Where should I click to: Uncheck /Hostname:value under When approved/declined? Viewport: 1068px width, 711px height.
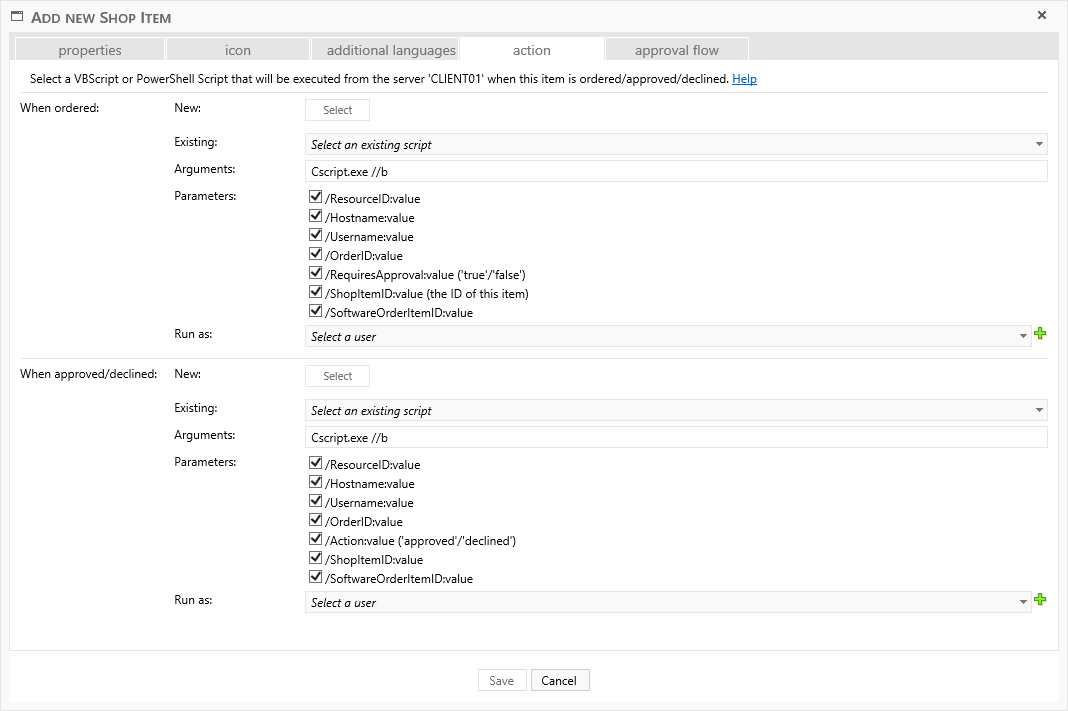[316, 483]
